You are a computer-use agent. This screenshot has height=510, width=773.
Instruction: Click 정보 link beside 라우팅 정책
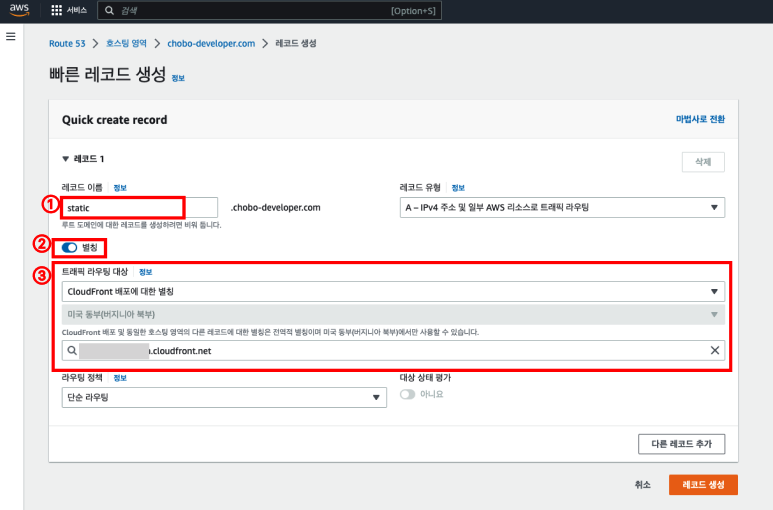click(120, 378)
